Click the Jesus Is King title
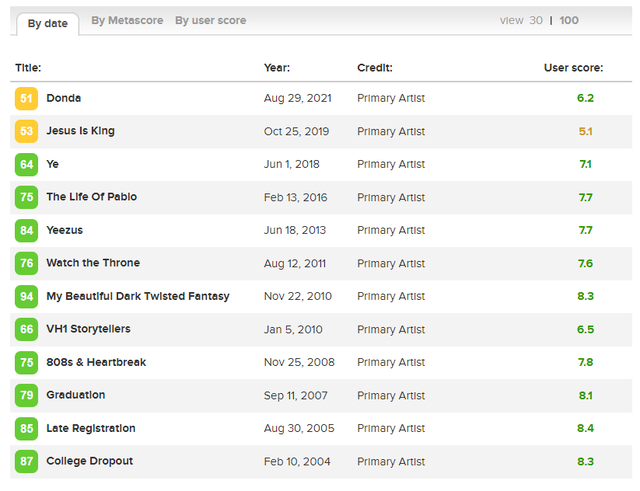 tap(80, 131)
